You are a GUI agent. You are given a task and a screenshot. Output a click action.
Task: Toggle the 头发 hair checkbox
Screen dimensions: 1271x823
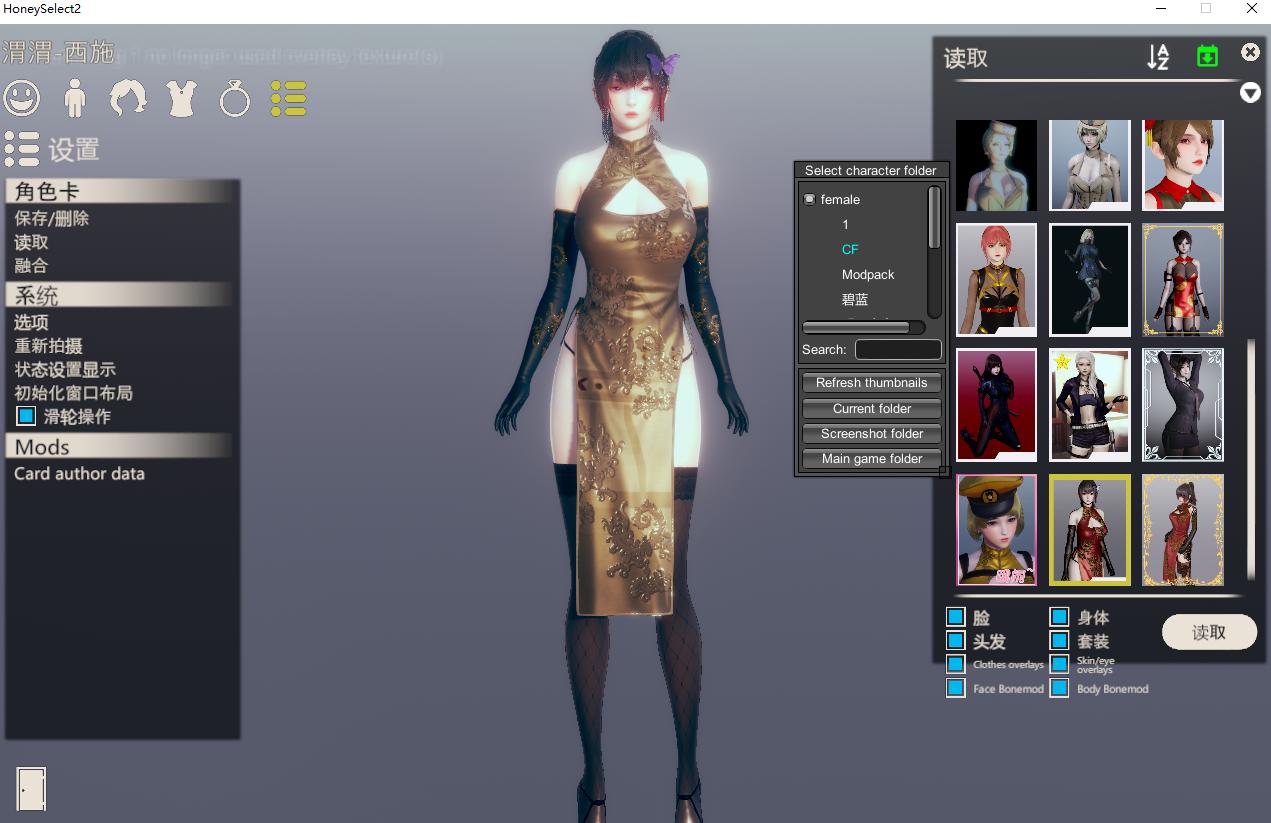pos(956,640)
